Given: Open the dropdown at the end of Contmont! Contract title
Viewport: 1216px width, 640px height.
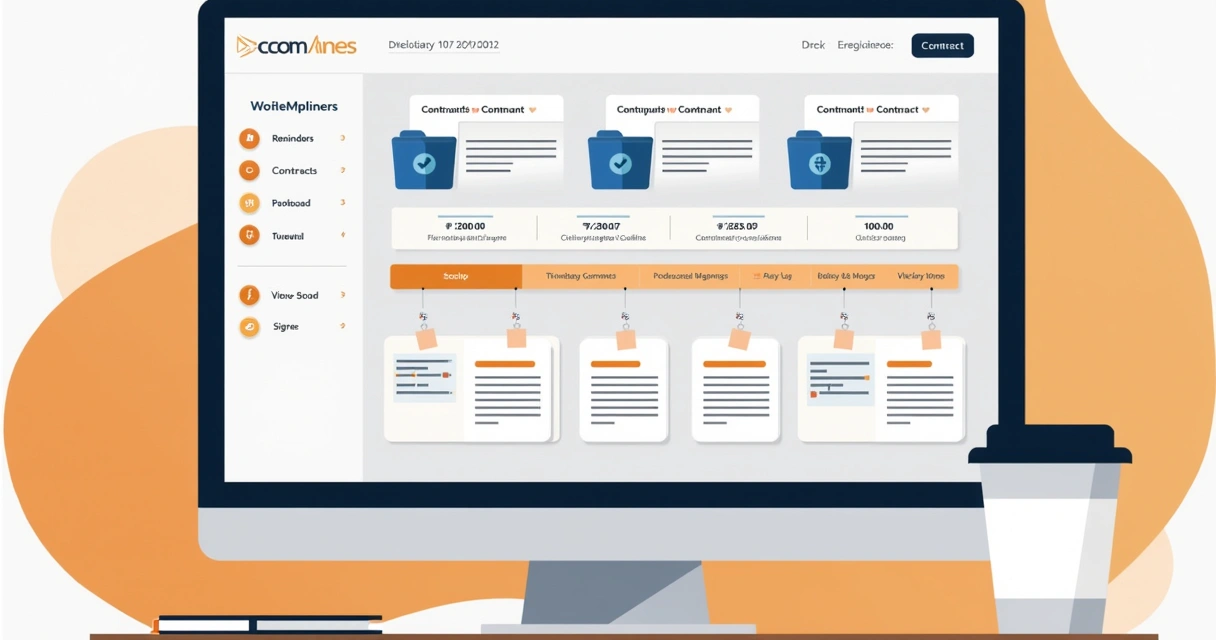Looking at the screenshot, I should pyautogui.click(x=926, y=110).
